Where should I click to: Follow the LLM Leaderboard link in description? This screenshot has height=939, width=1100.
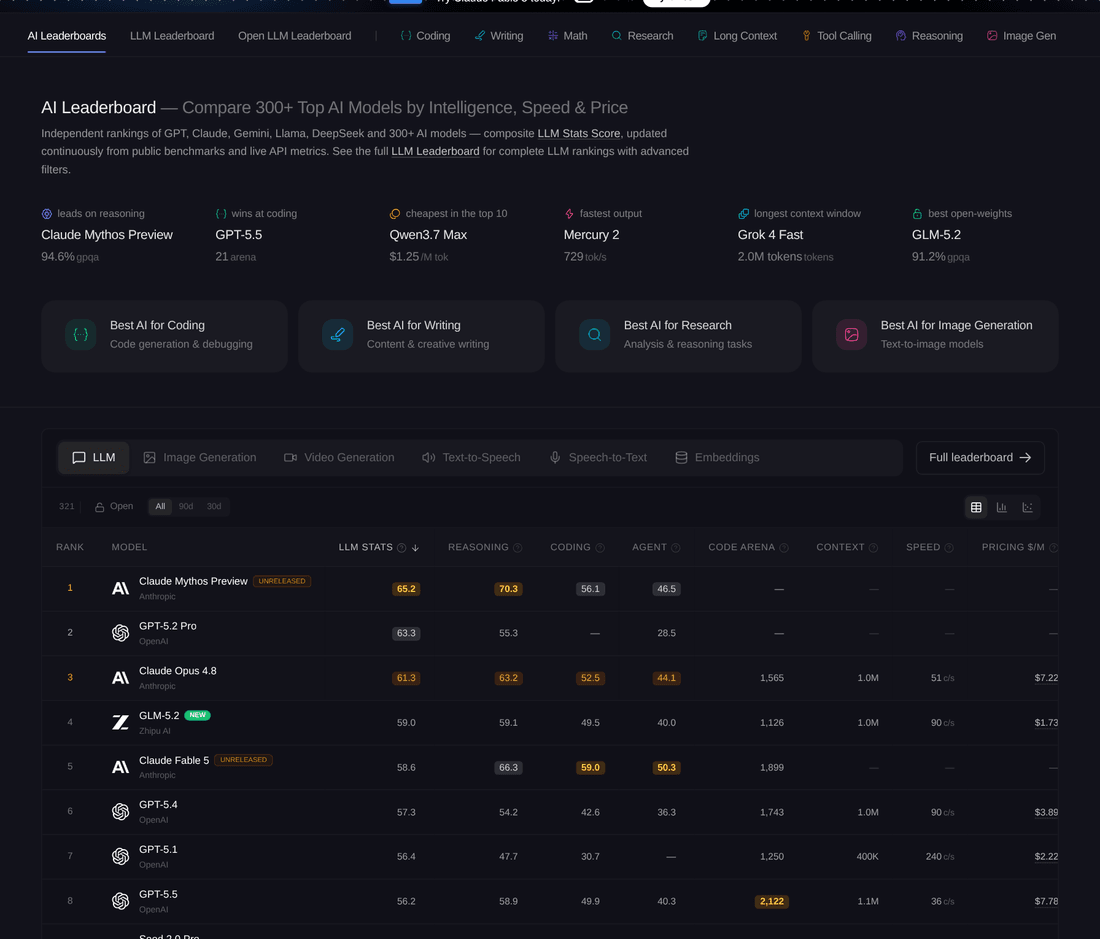(x=436, y=151)
